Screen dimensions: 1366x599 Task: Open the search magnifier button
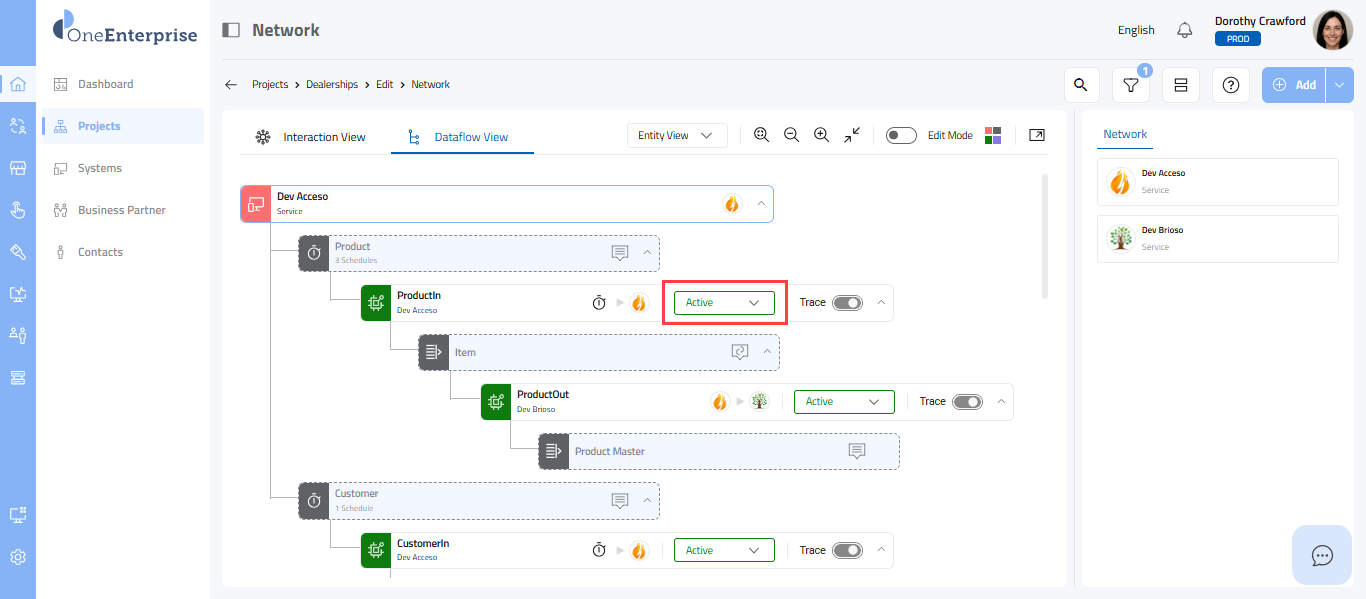point(1080,85)
